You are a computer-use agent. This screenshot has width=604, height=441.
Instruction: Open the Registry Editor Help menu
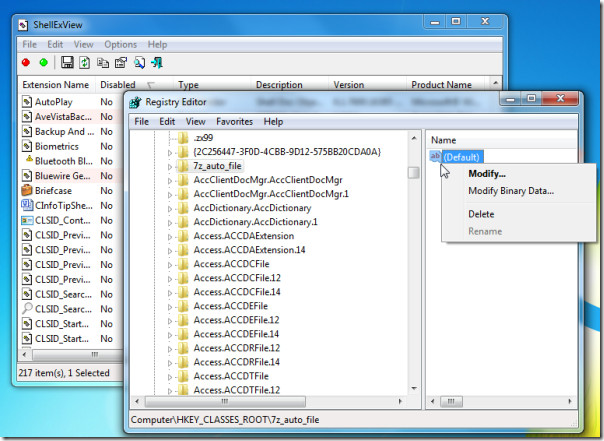point(273,122)
